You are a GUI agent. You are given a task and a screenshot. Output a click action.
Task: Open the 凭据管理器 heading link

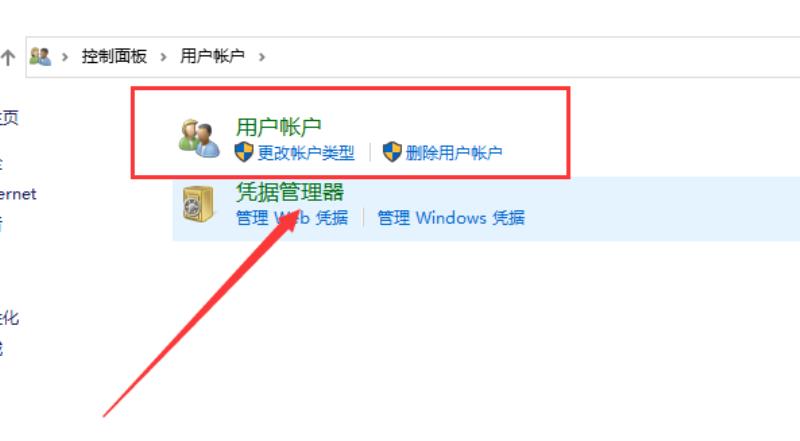pos(289,192)
